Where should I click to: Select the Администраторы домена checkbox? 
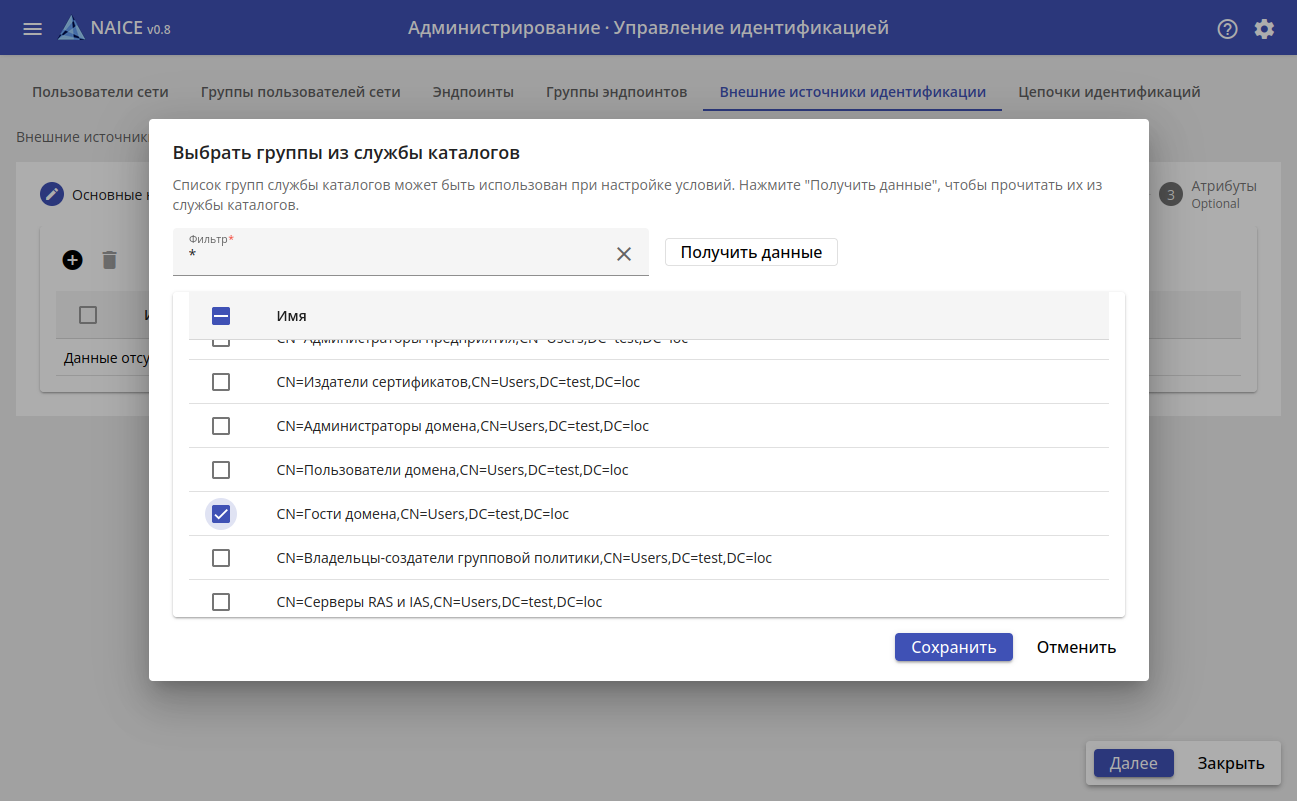point(221,426)
